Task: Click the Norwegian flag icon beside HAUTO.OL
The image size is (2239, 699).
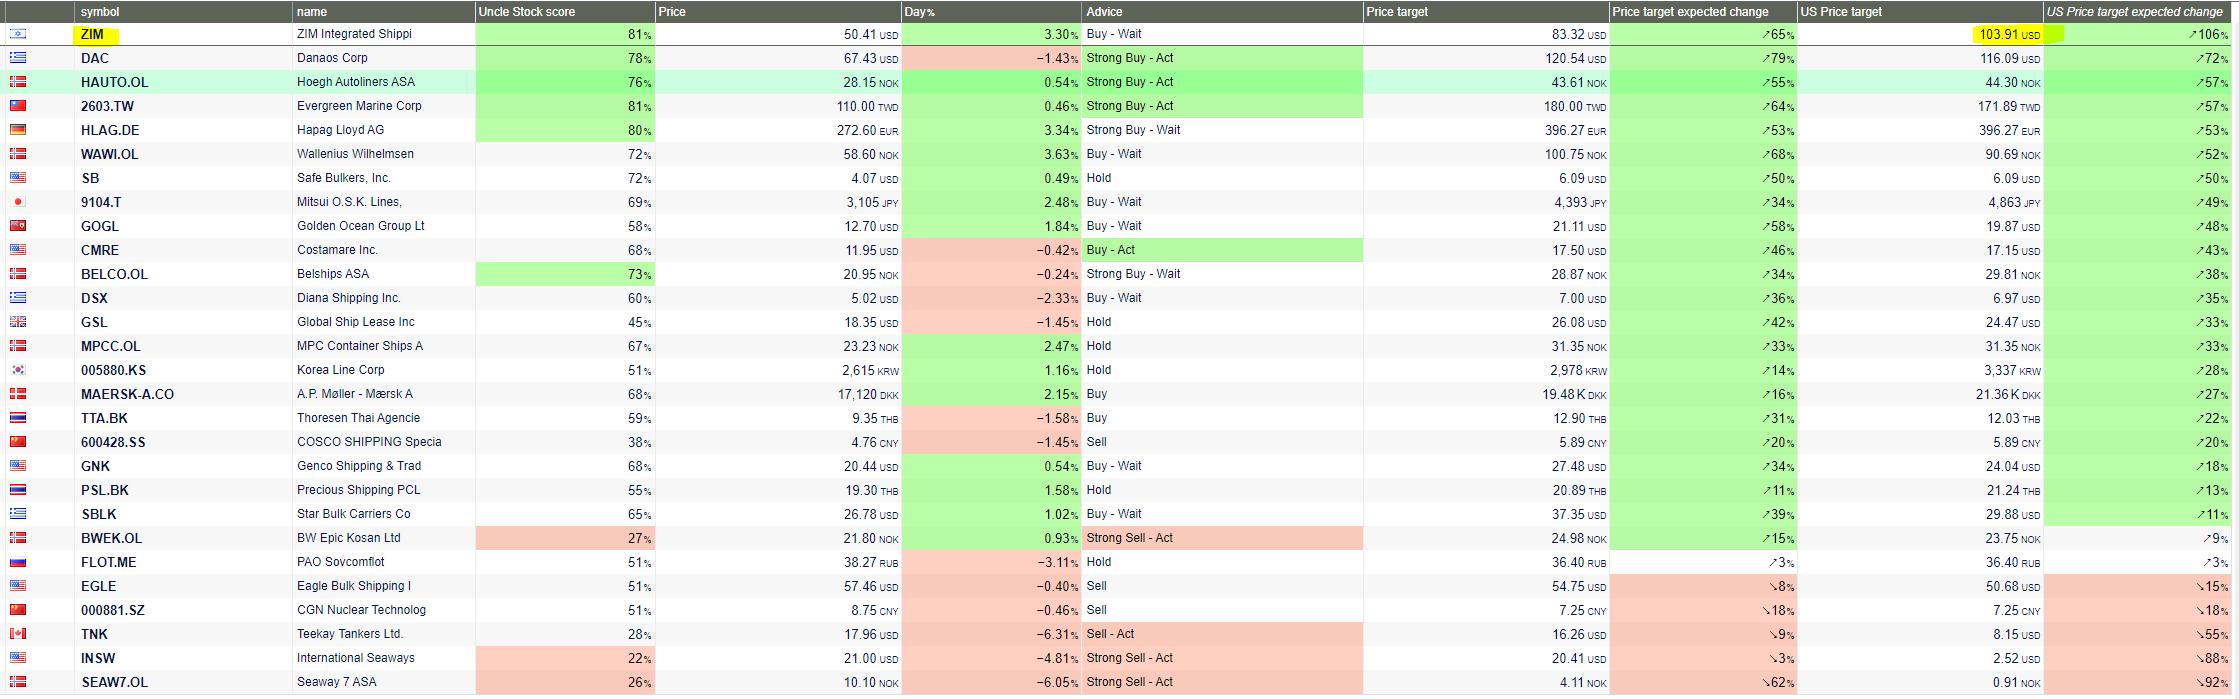Action: click(18, 82)
